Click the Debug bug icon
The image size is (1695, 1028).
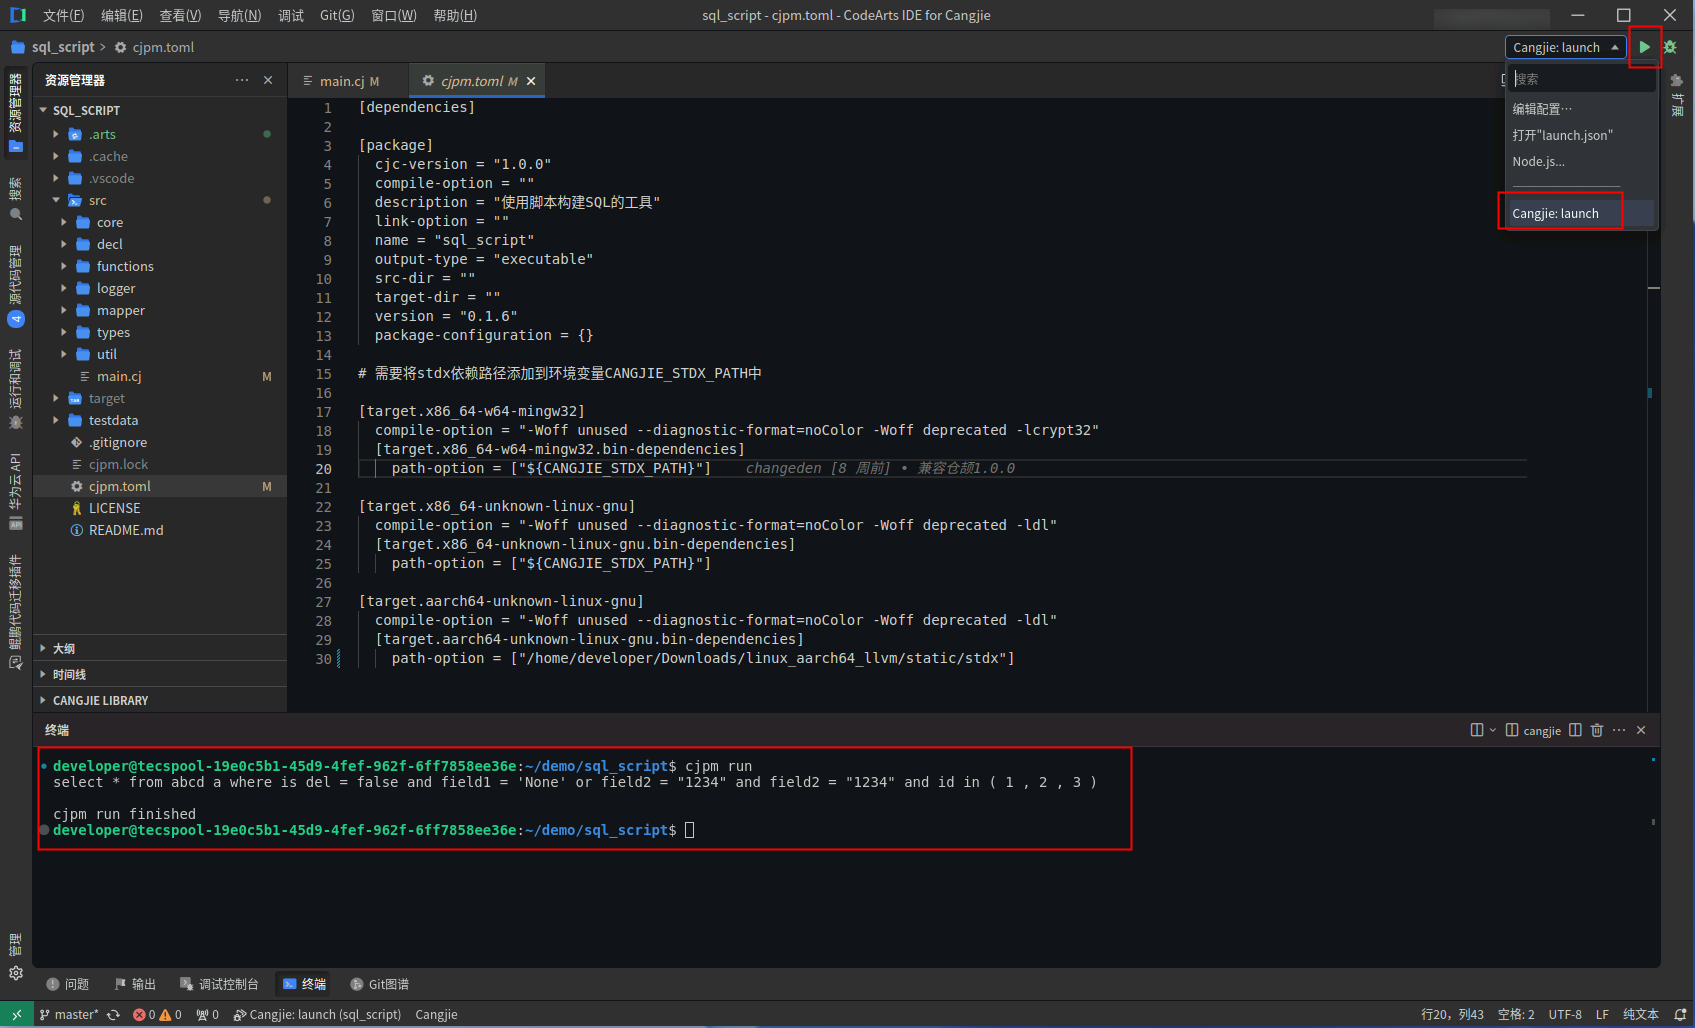coord(1670,47)
